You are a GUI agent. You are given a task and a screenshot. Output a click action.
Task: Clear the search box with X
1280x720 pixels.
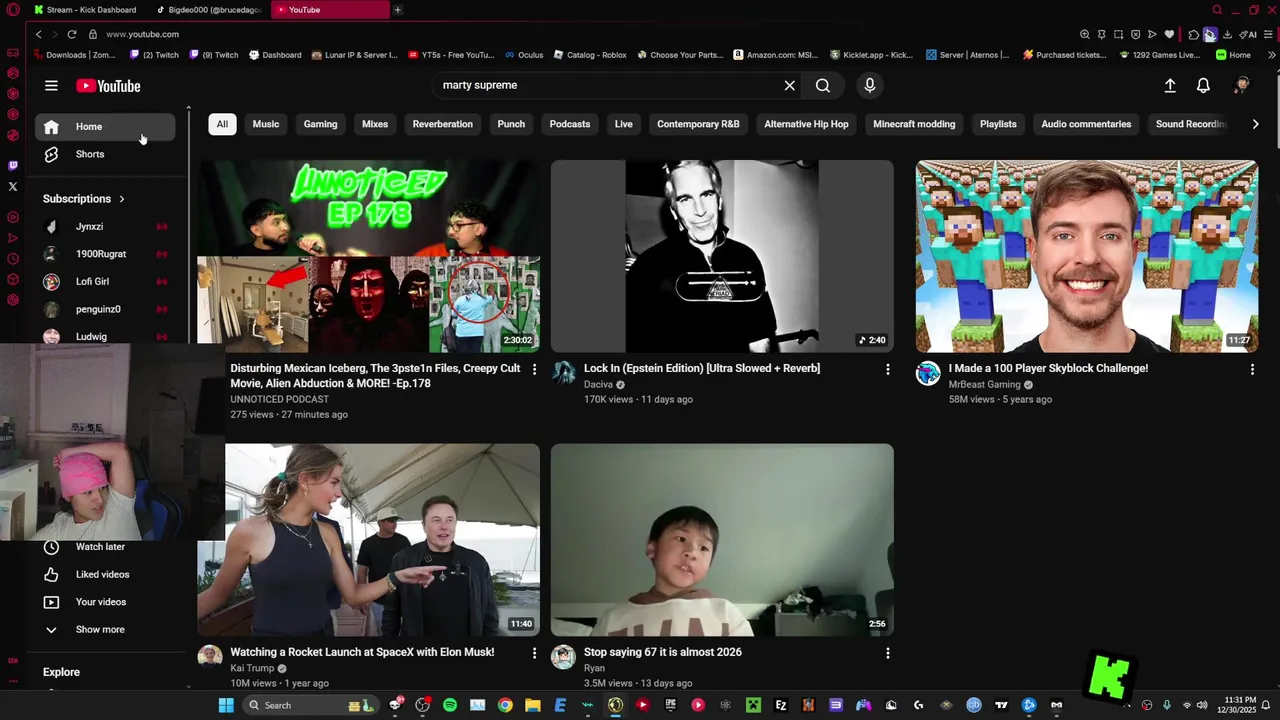(x=789, y=86)
